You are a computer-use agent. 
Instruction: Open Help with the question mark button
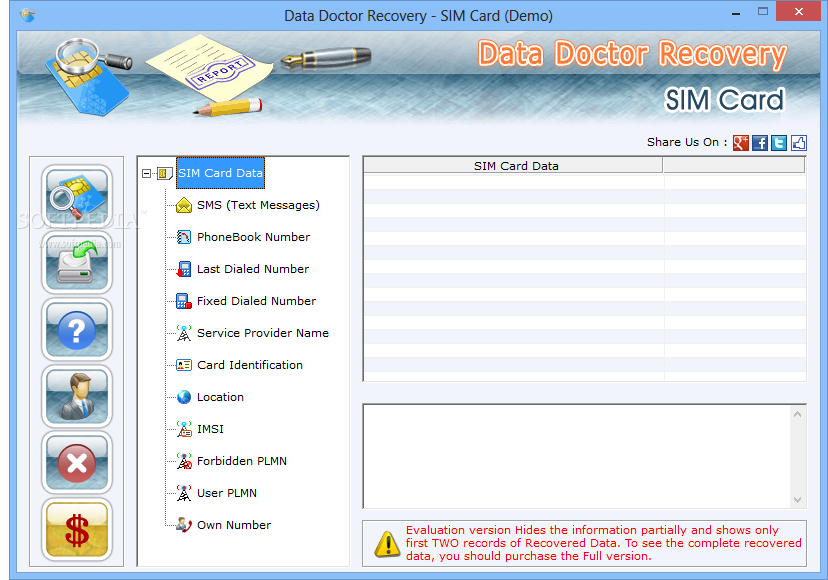click(x=77, y=330)
